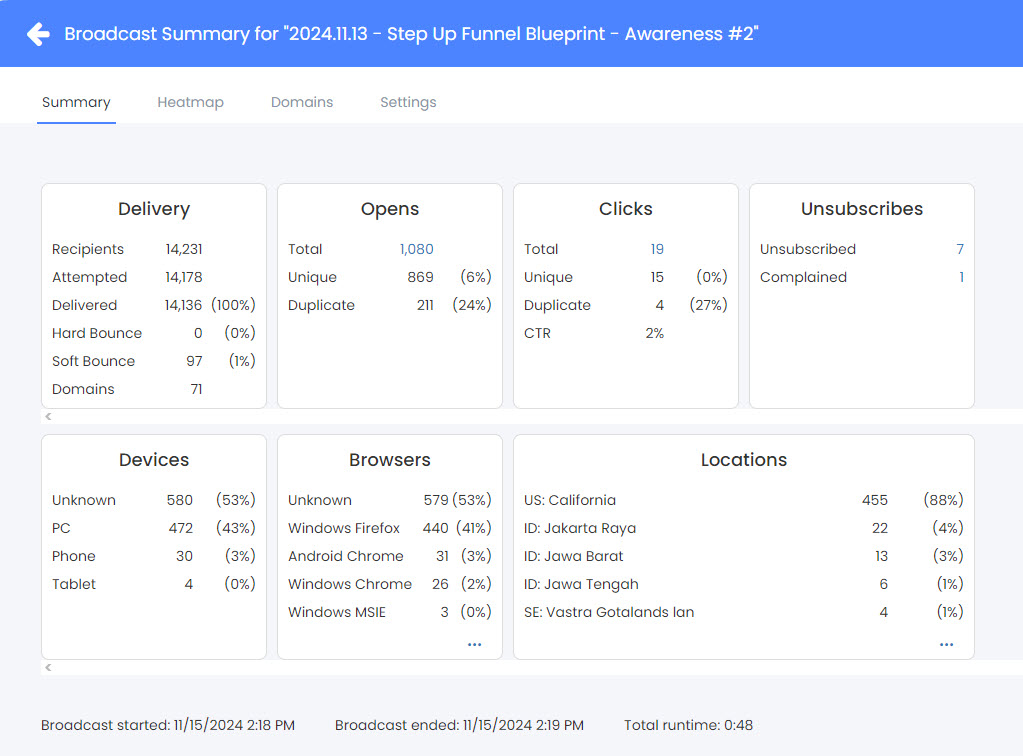Select the Unknown row in the Devices card

pos(84,500)
